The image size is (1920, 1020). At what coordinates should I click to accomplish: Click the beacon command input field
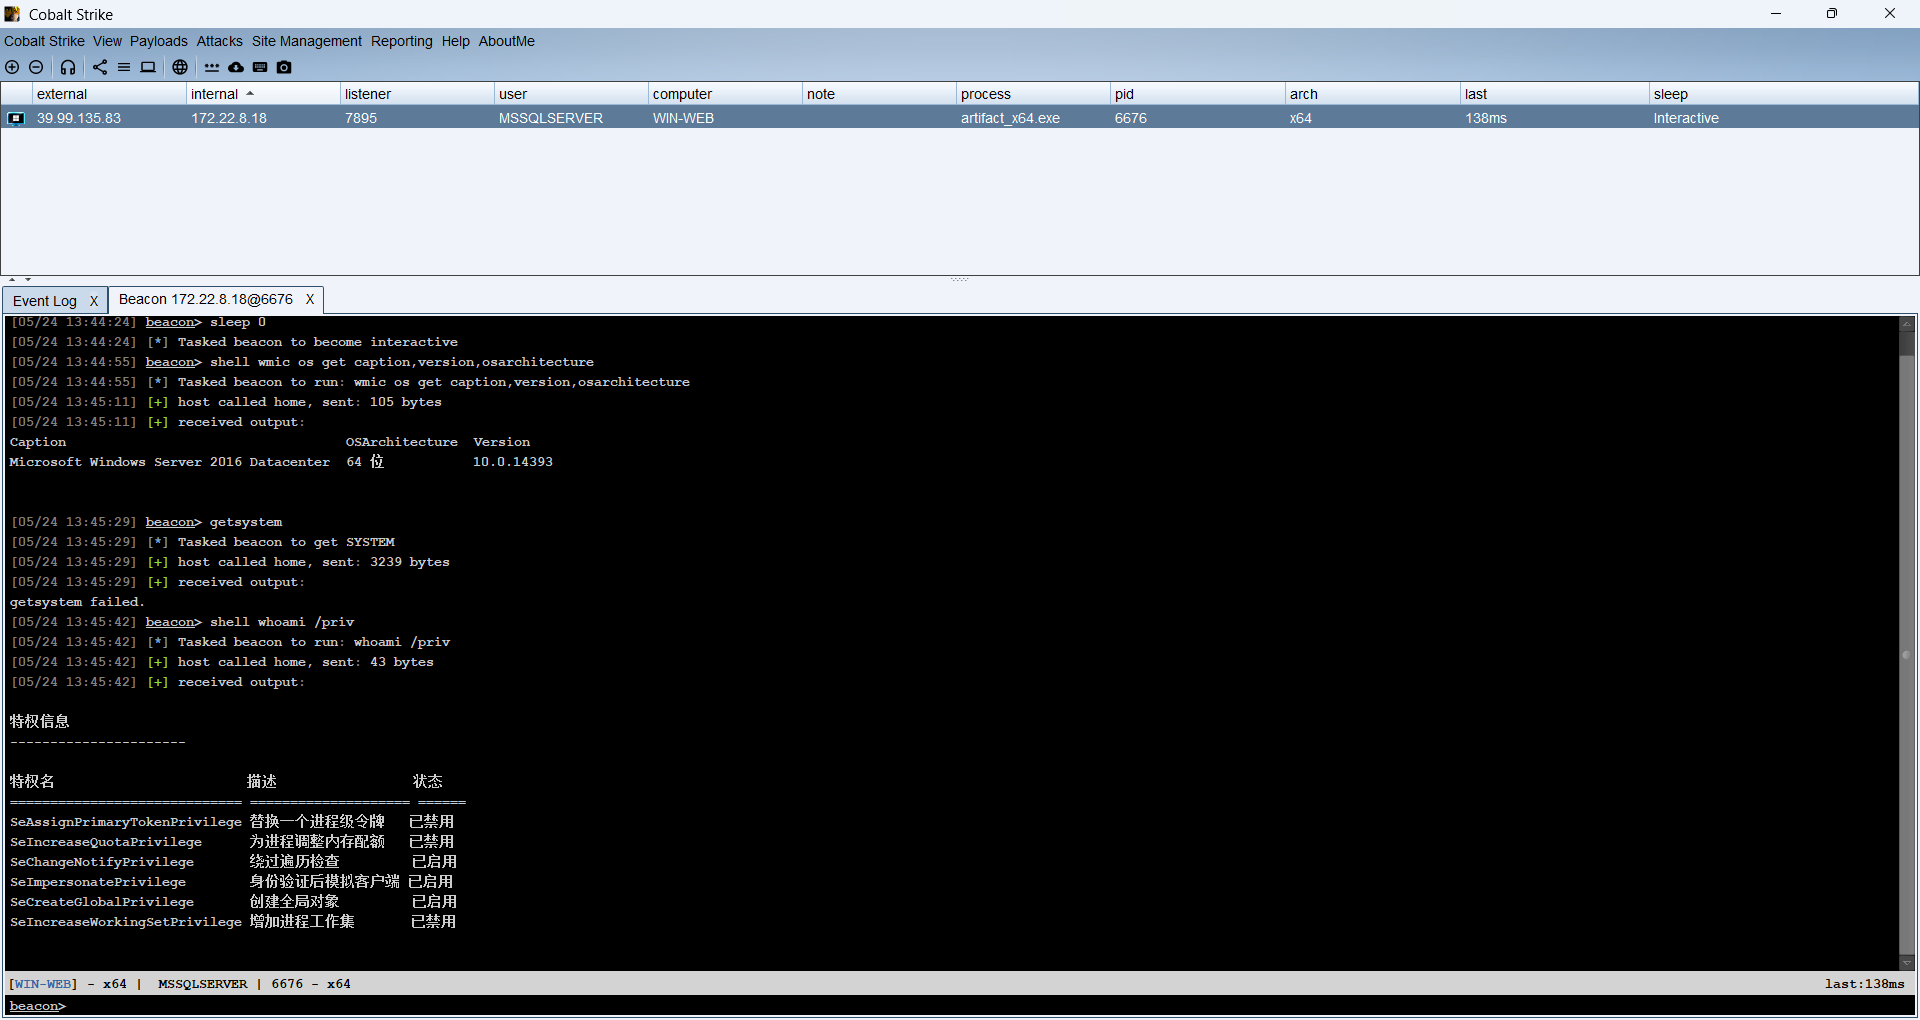pos(990,1006)
